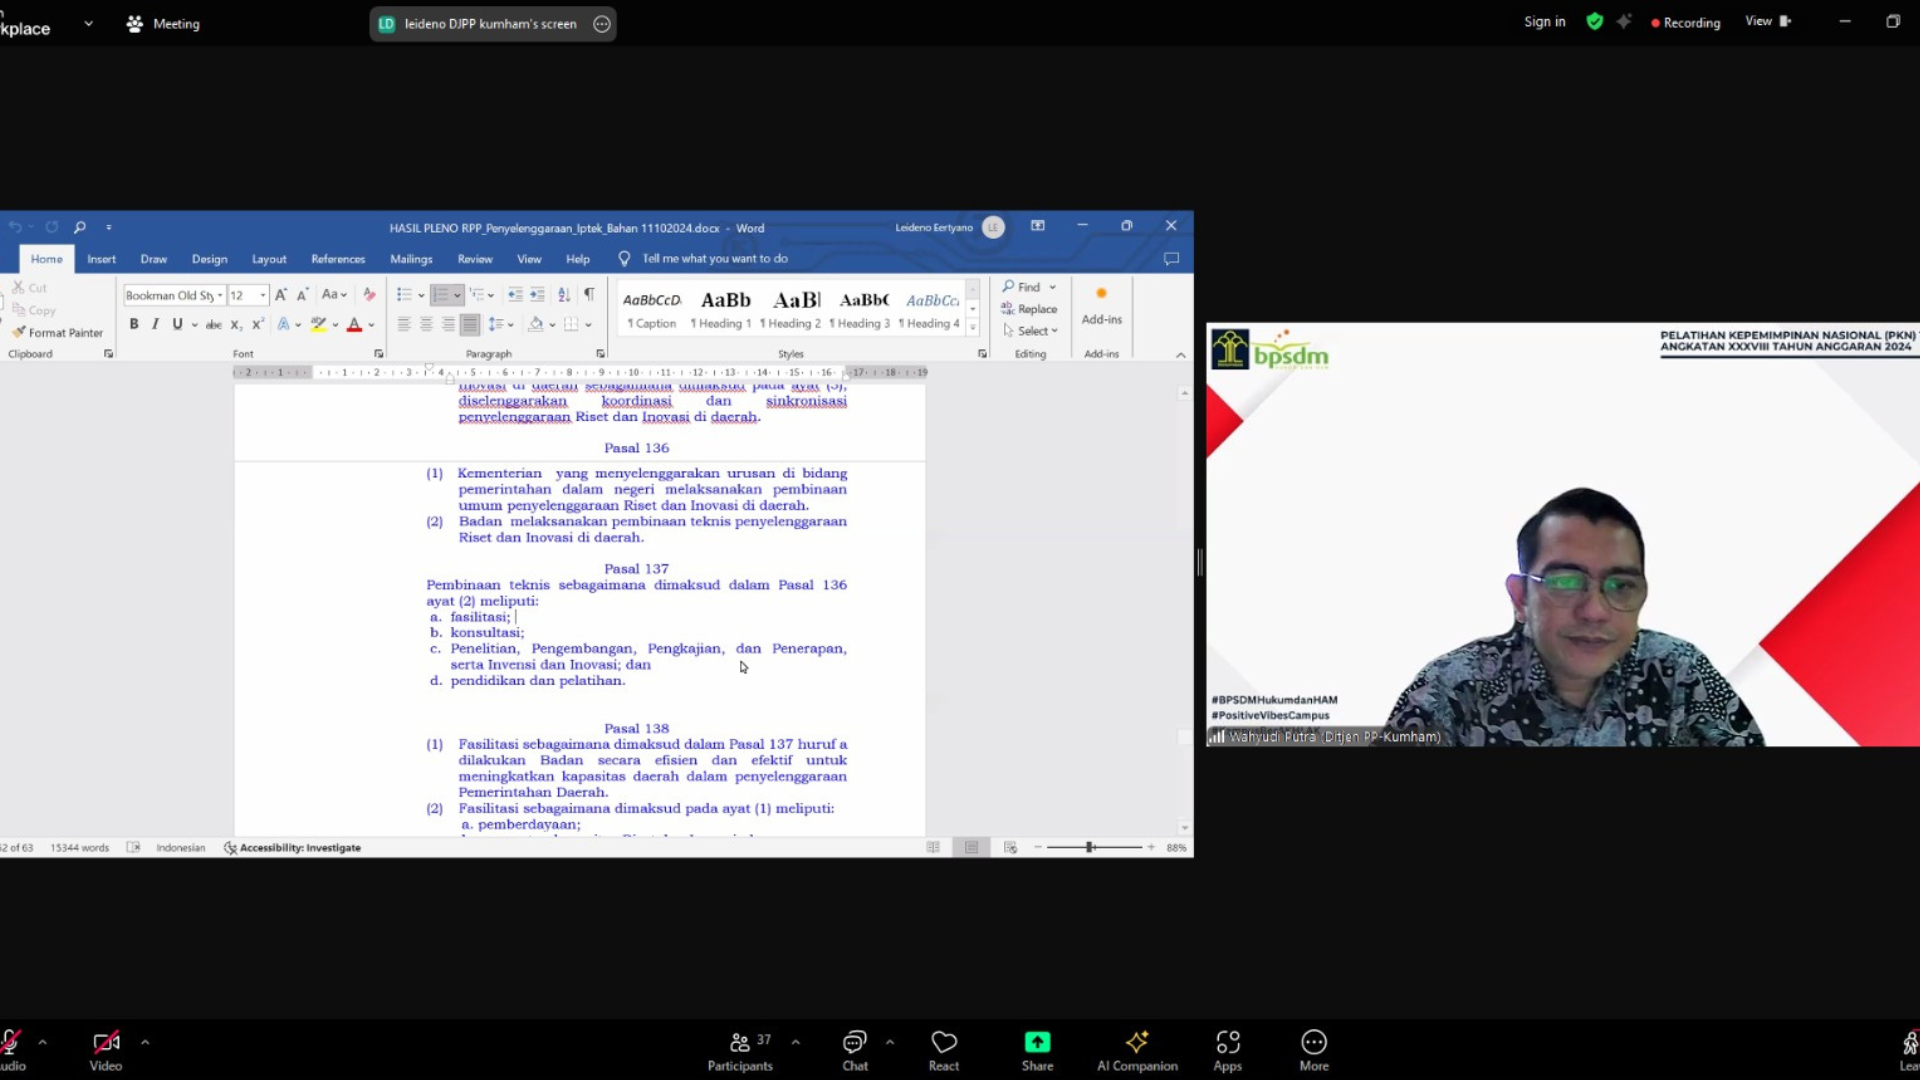Click the View button in Zoom header
The height and width of the screenshot is (1080, 1920).
click(1768, 21)
